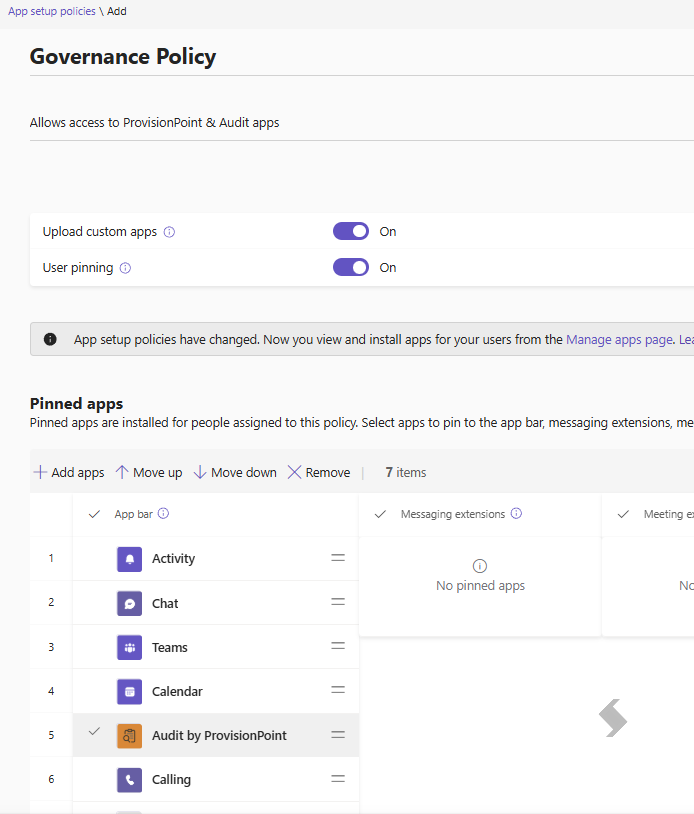
Task: Click the info icon in the policy change banner
Action: (x=50, y=340)
